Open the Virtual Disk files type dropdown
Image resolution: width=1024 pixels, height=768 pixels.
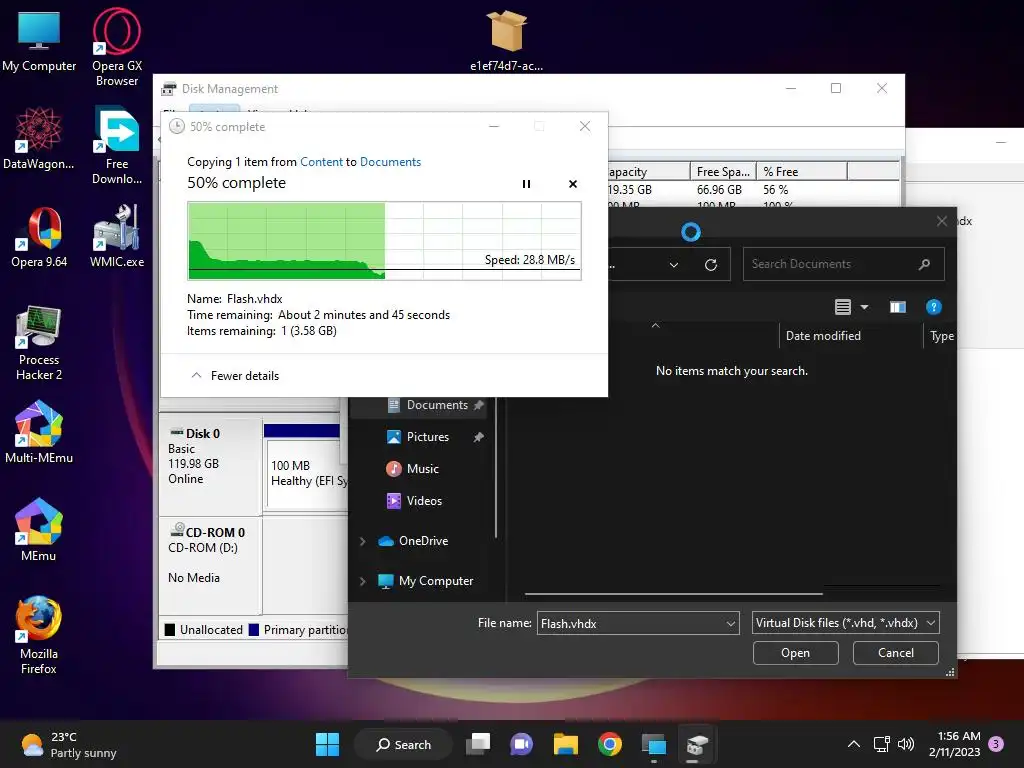click(846, 623)
